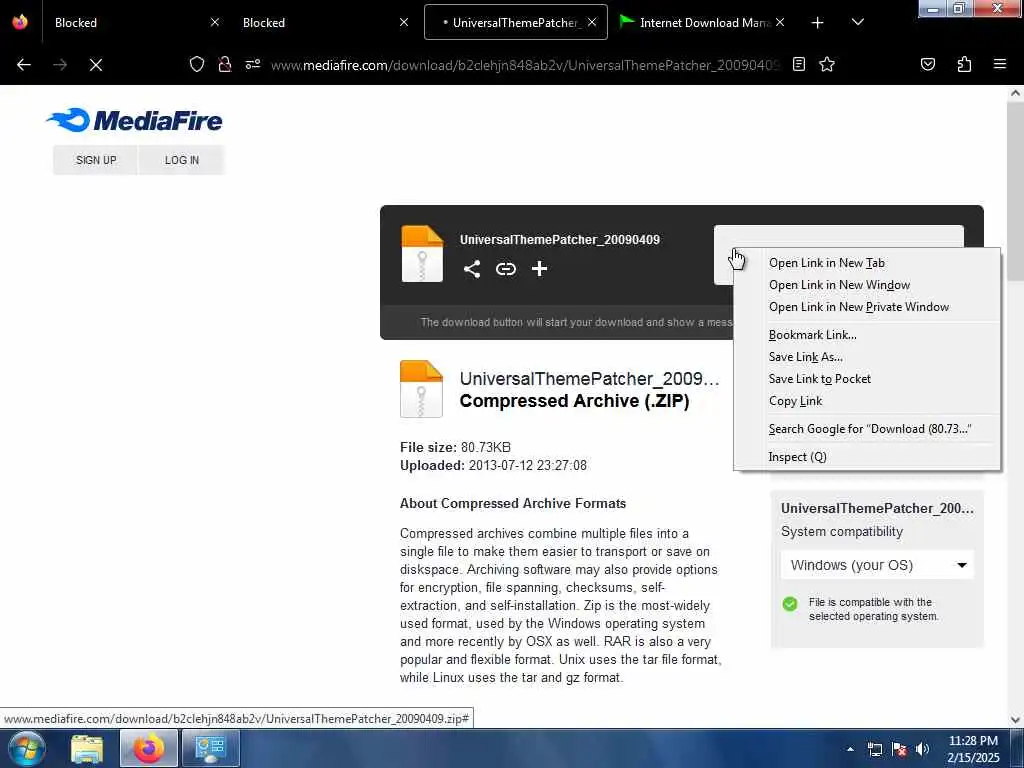Choose Inspect (Q) menu entry
The height and width of the screenshot is (768, 1024).
867,457
